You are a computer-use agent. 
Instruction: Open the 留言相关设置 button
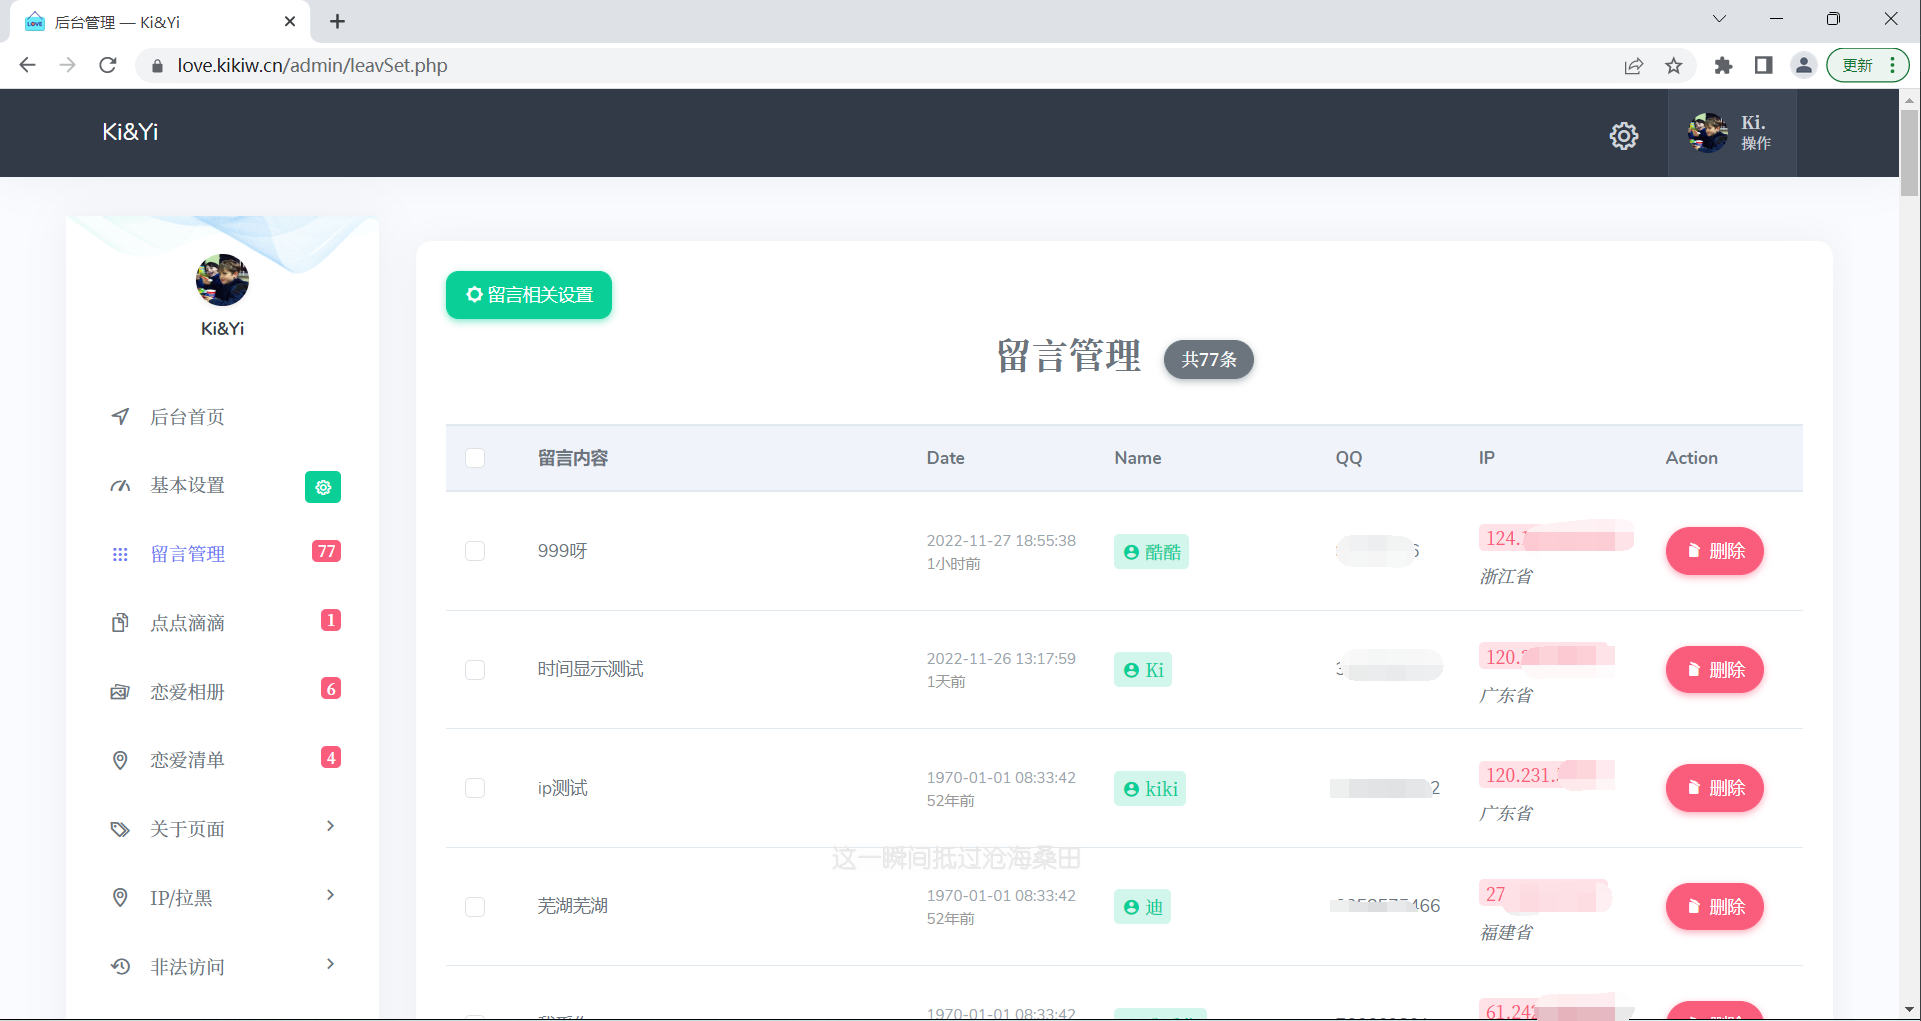528,295
